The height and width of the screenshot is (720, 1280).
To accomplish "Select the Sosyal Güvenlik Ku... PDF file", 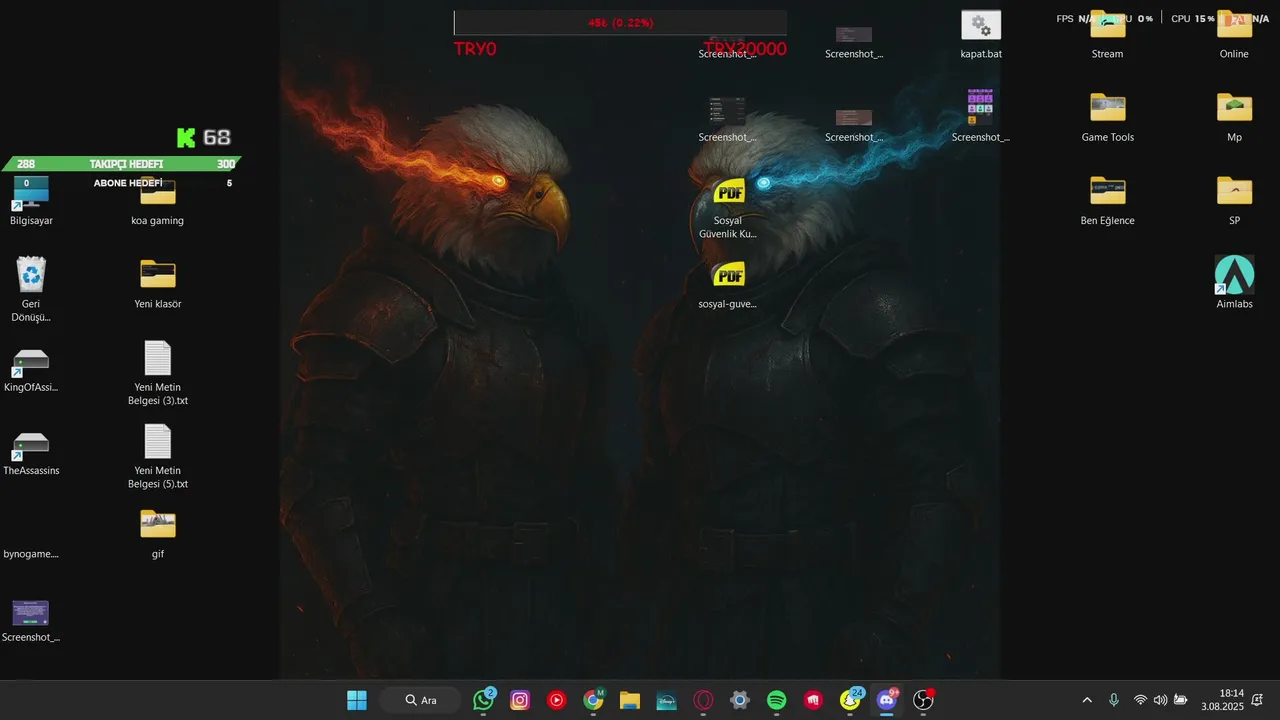I will pyautogui.click(x=728, y=210).
